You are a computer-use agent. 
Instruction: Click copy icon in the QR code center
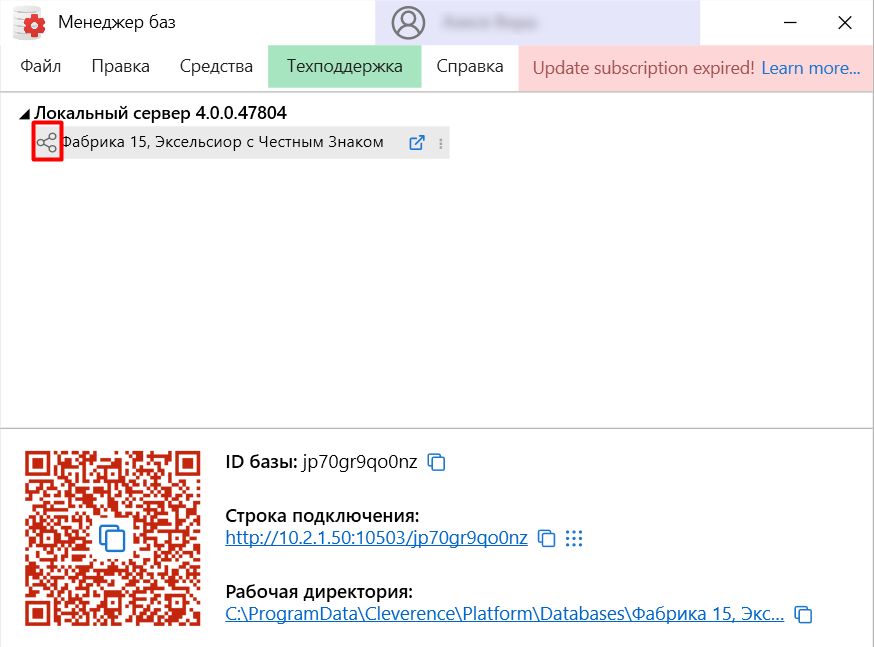coord(112,537)
